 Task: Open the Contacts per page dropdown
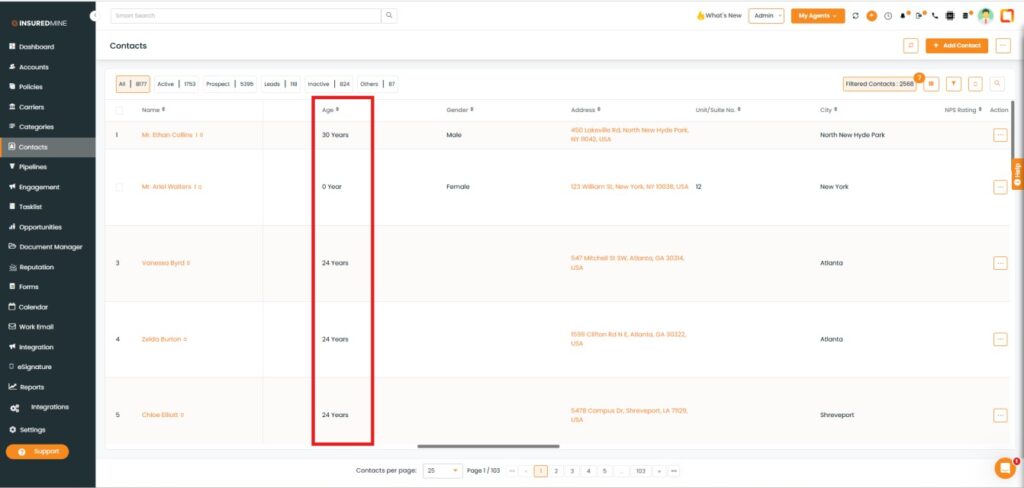[443, 470]
